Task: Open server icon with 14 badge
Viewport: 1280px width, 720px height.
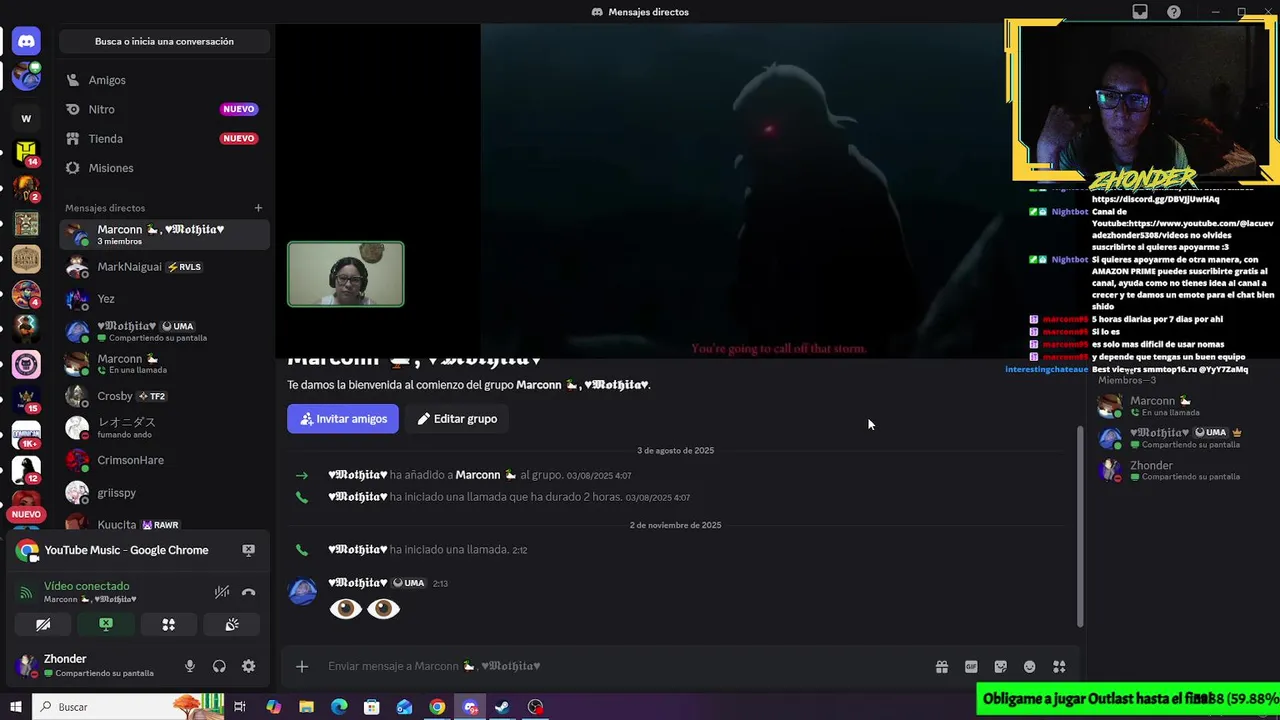Action: click(x=26, y=152)
